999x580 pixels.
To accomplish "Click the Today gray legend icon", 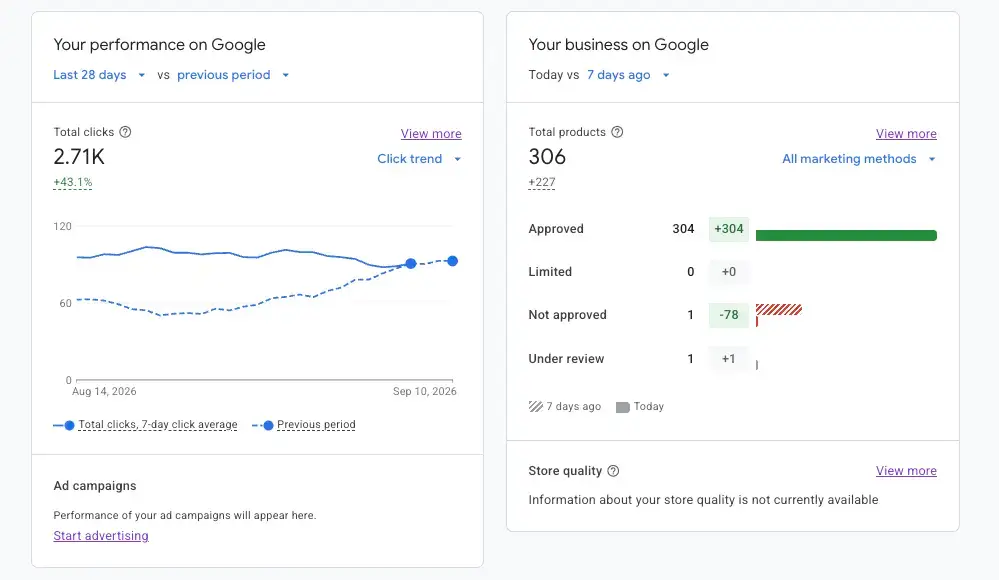I will click(x=622, y=407).
